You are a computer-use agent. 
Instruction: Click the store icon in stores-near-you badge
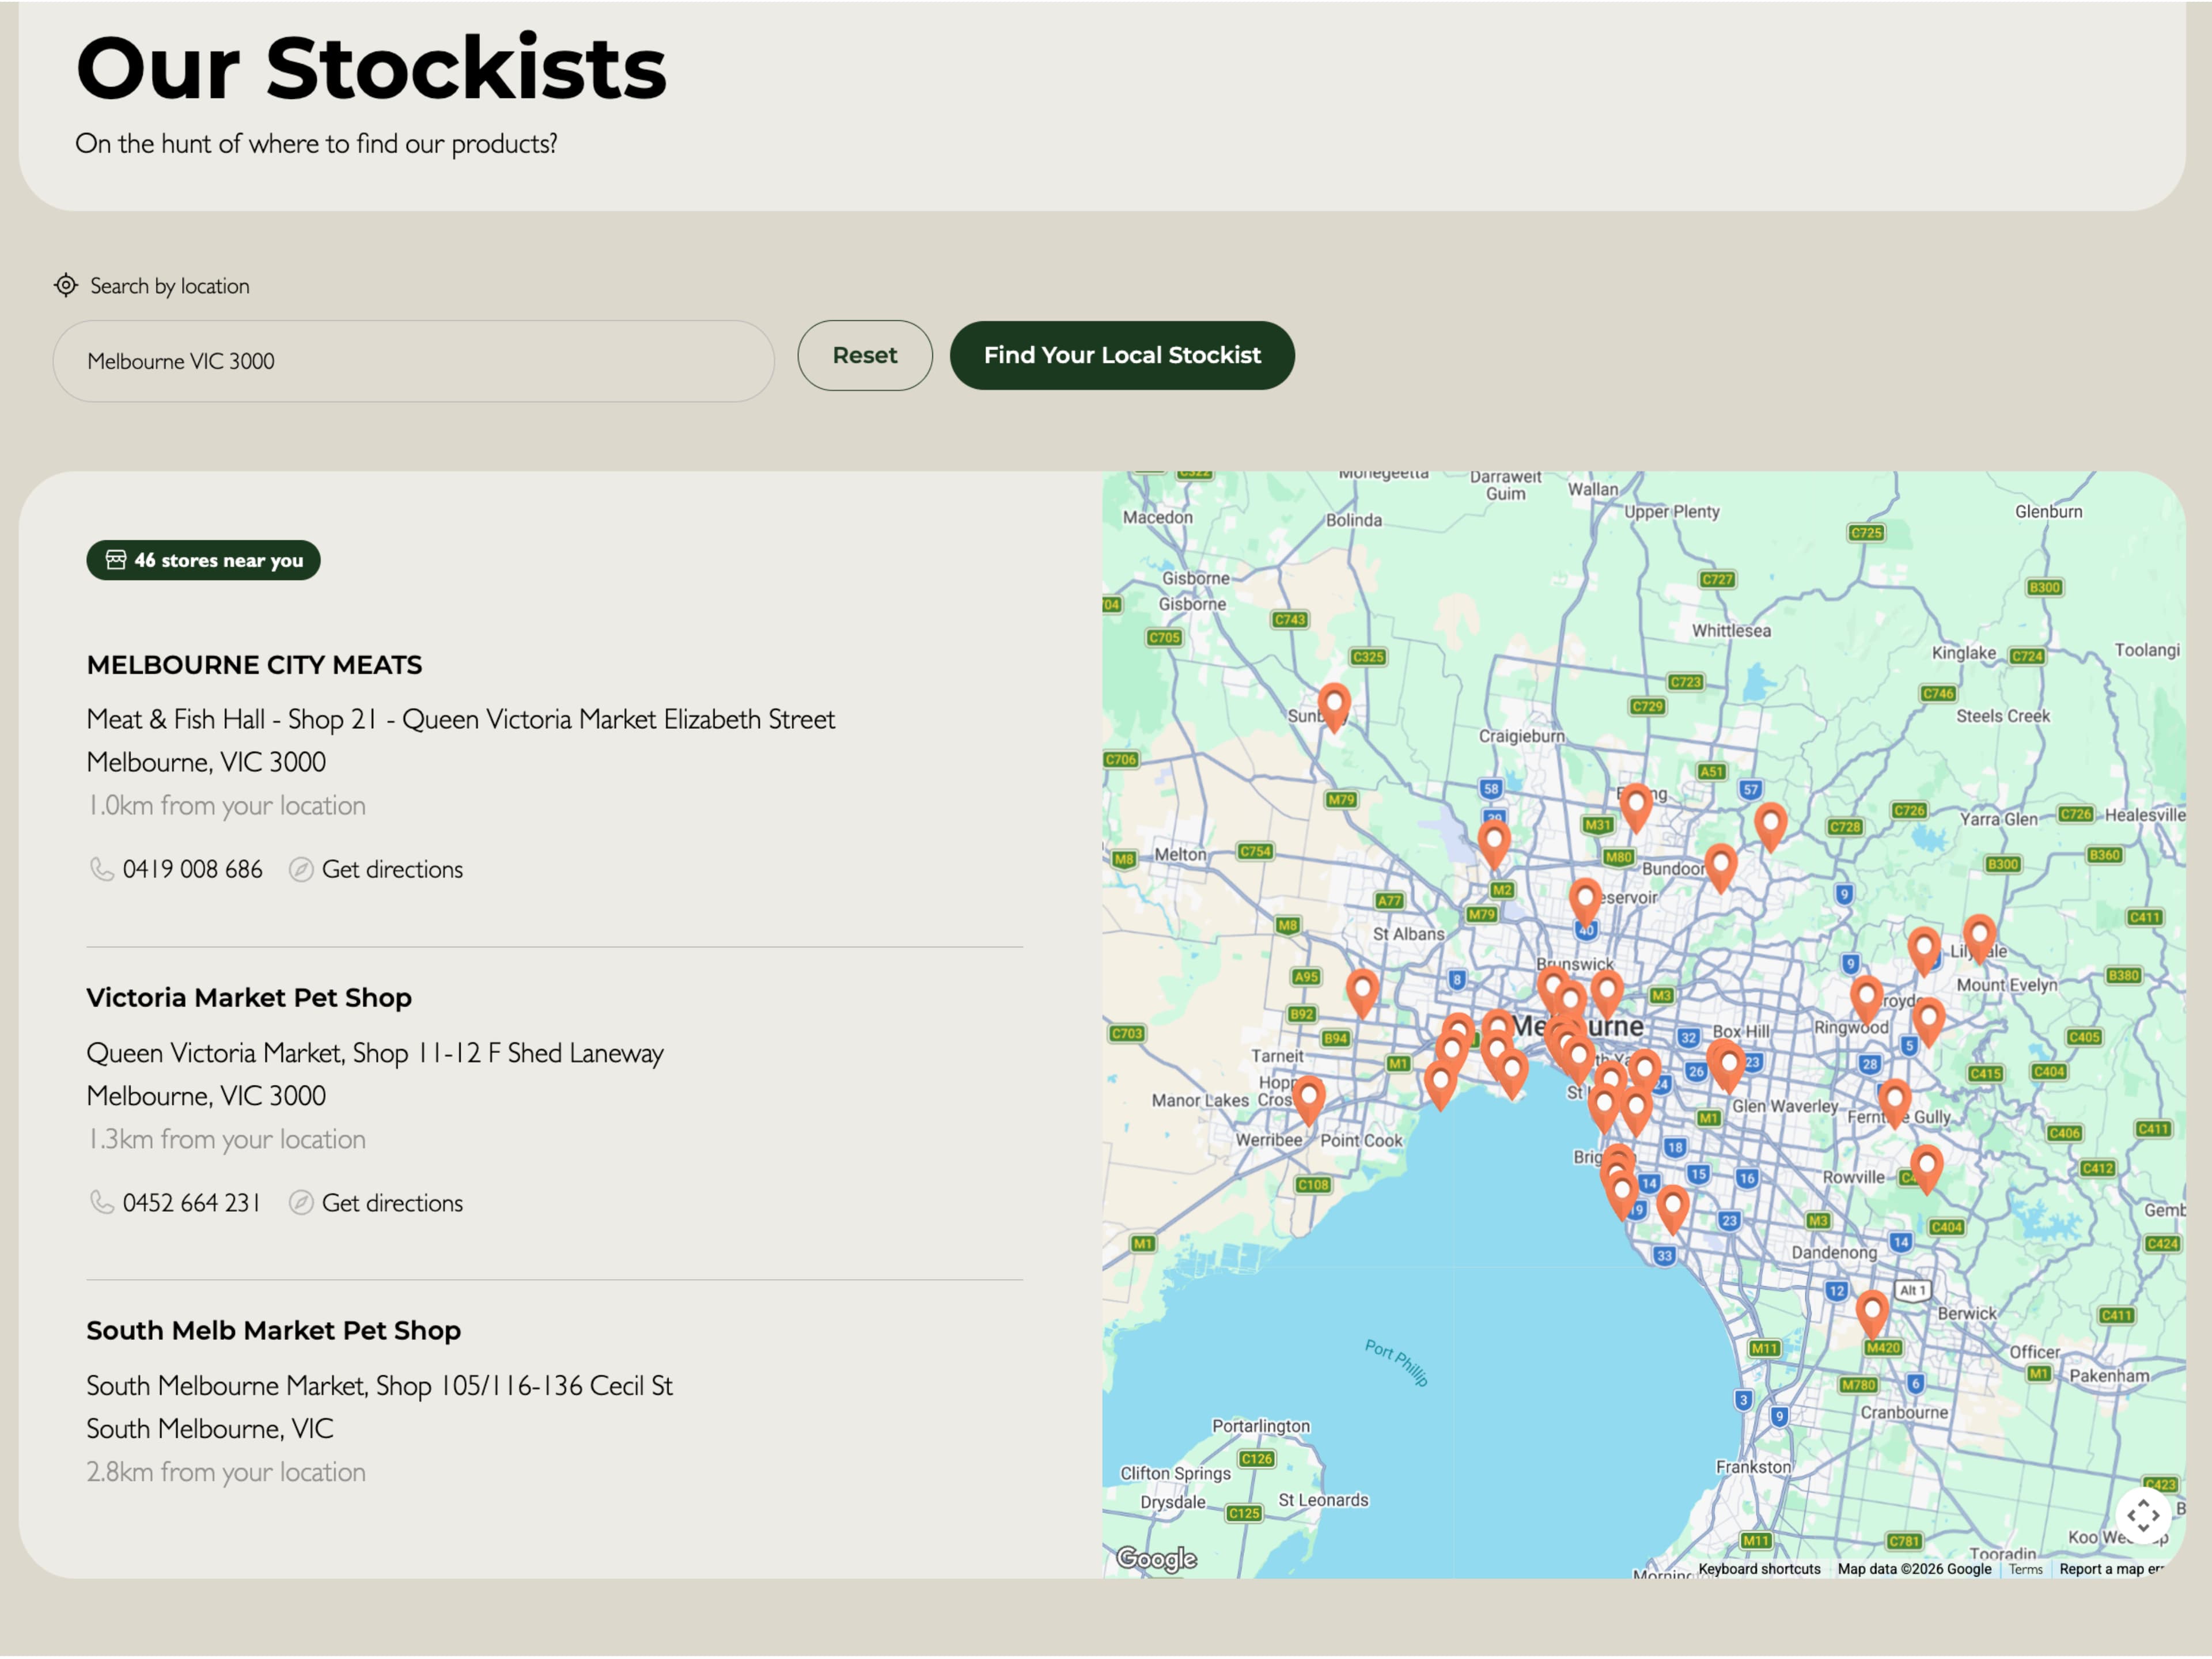(x=116, y=560)
